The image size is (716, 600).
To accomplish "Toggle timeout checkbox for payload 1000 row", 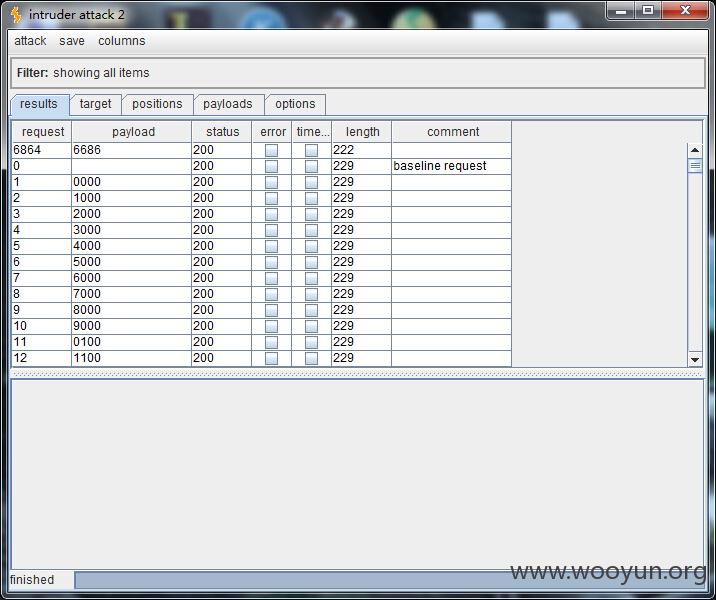I will (311, 198).
